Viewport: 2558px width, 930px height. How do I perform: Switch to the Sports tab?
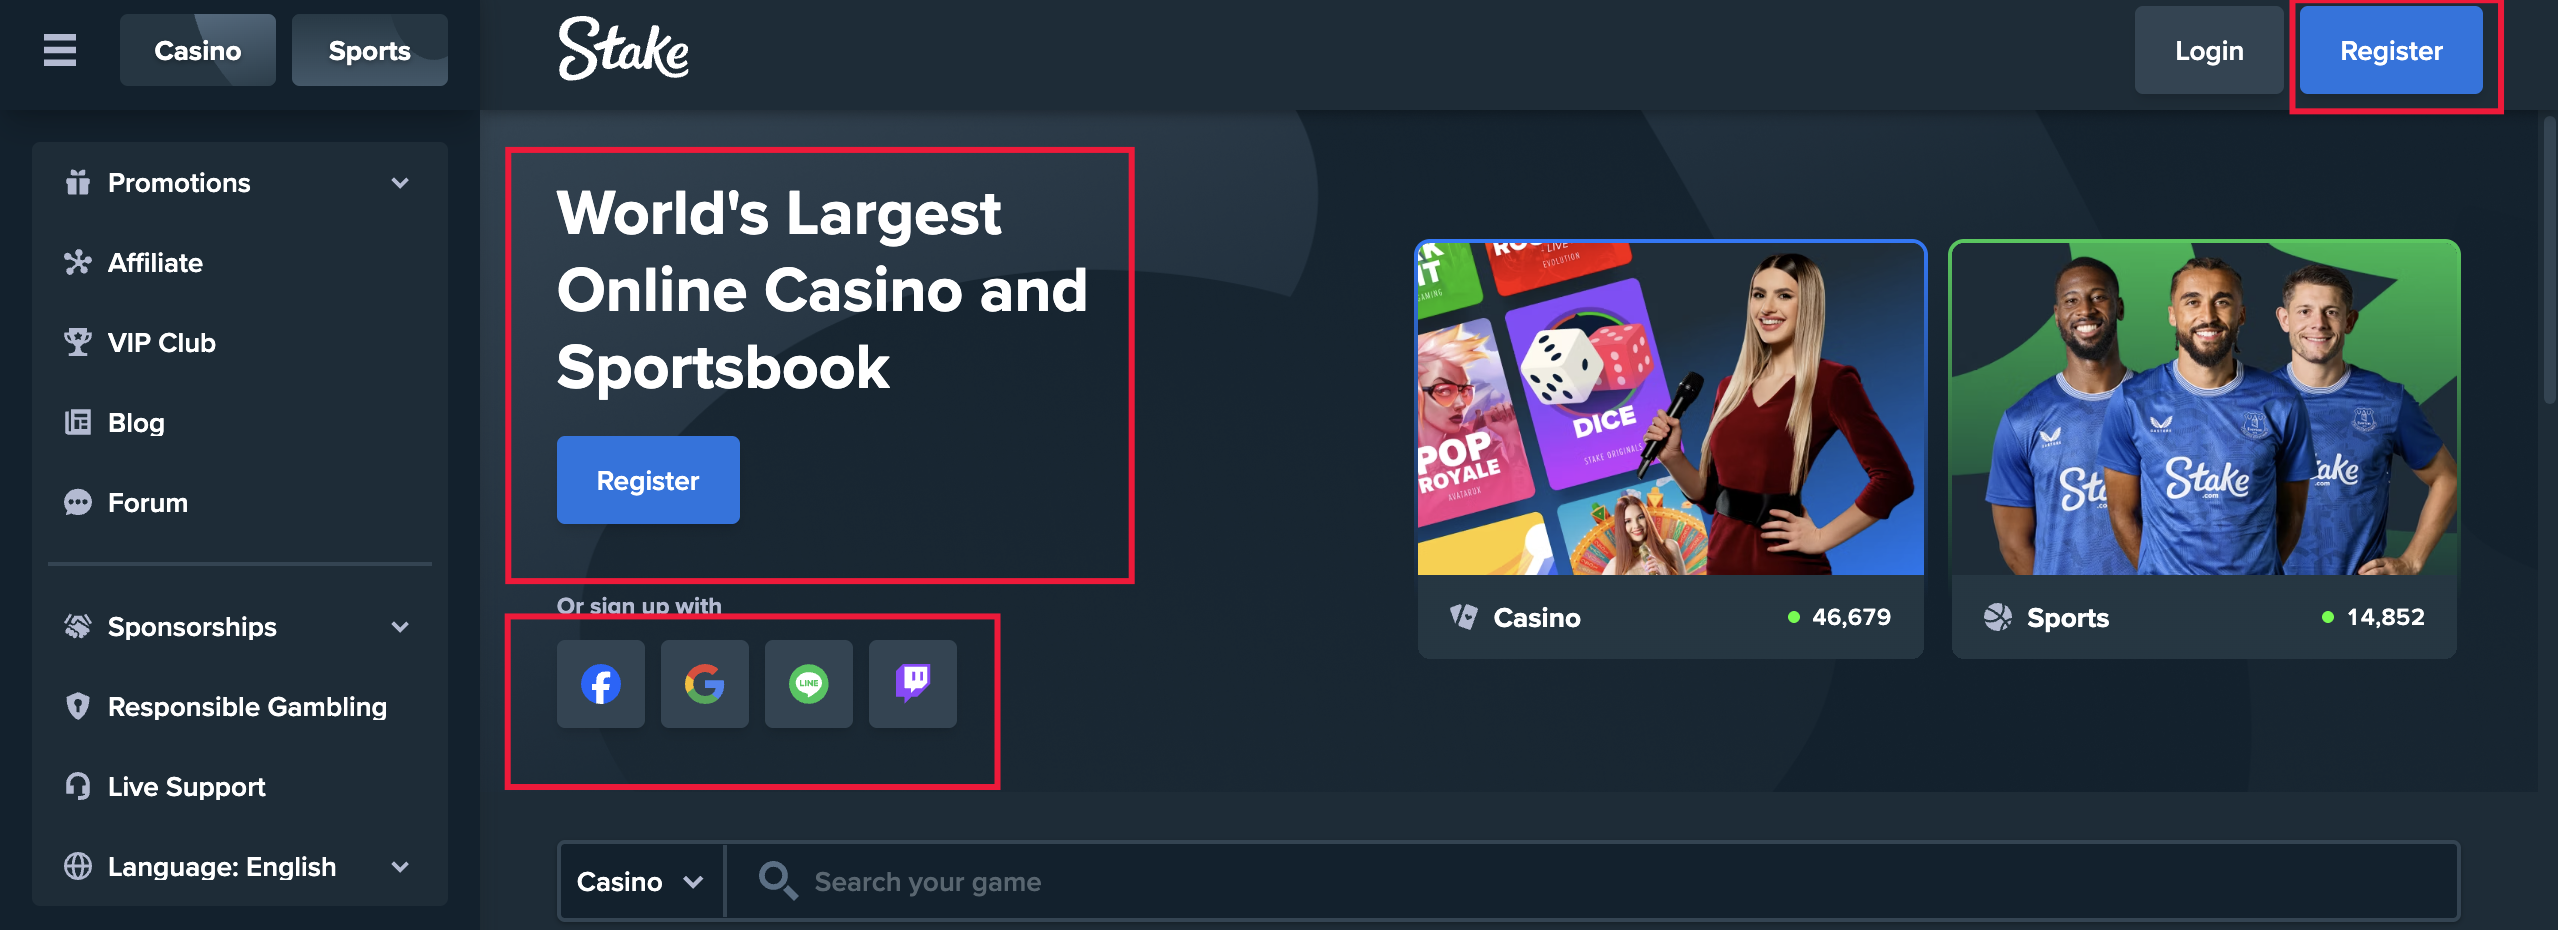(x=370, y=50)
